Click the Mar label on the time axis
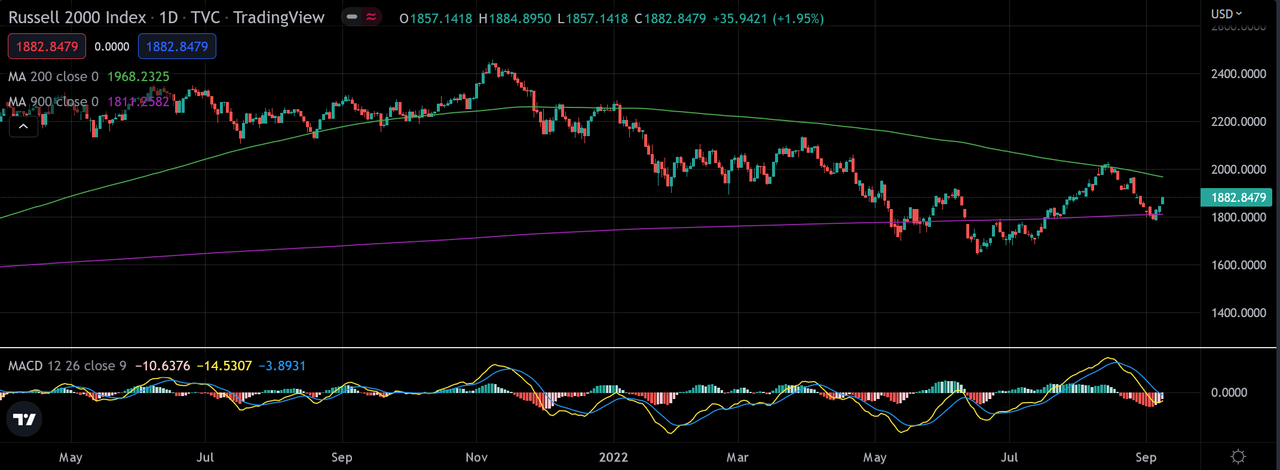 [736, 457]
